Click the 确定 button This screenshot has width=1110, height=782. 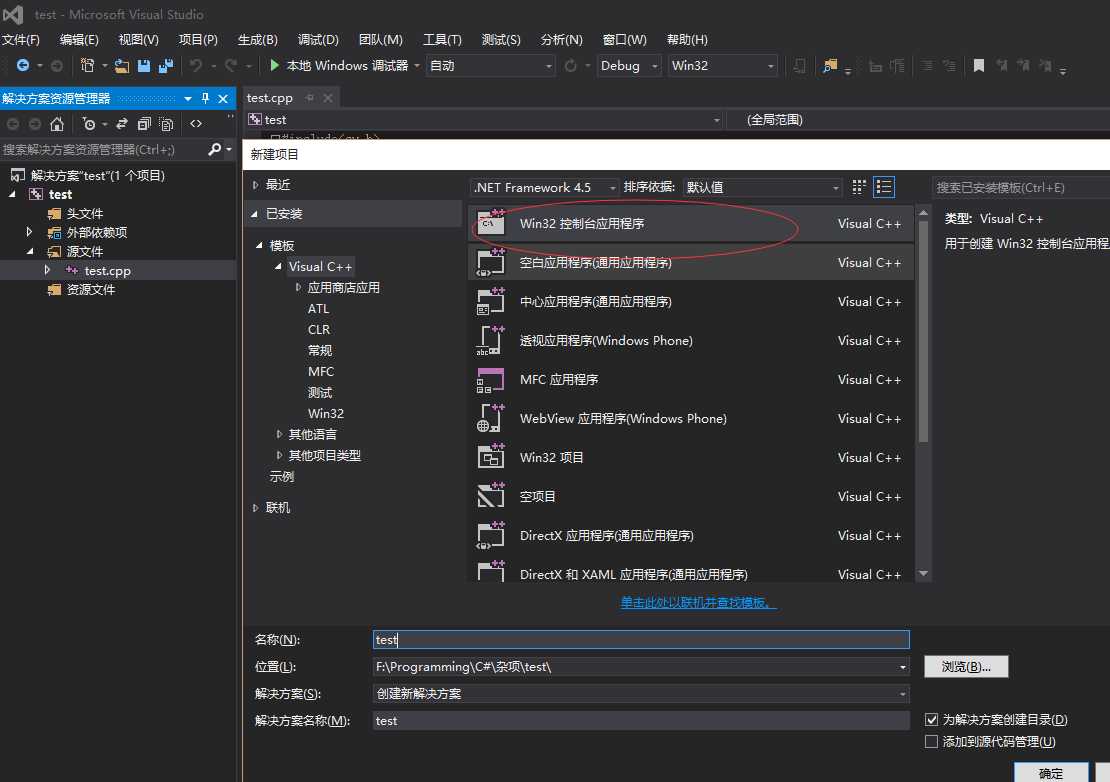[1051, 773]
